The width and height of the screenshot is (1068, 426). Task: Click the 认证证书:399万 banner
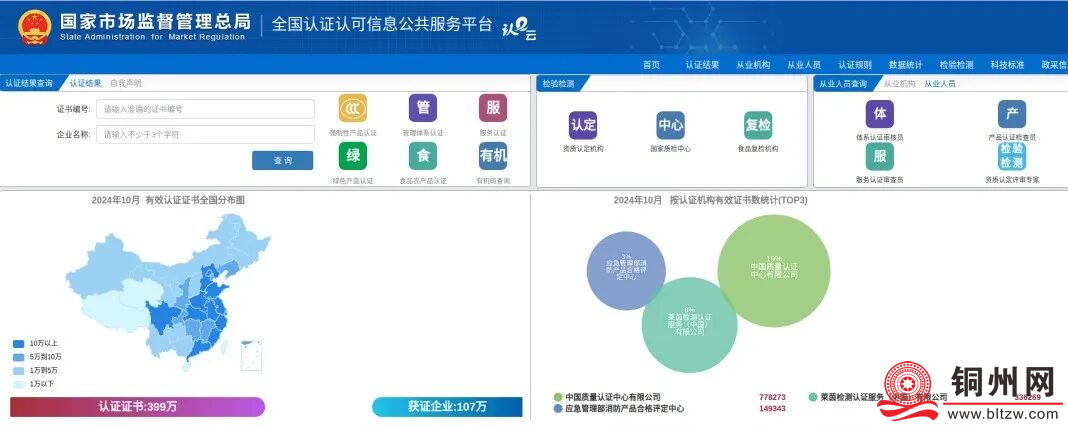[137, 407]
